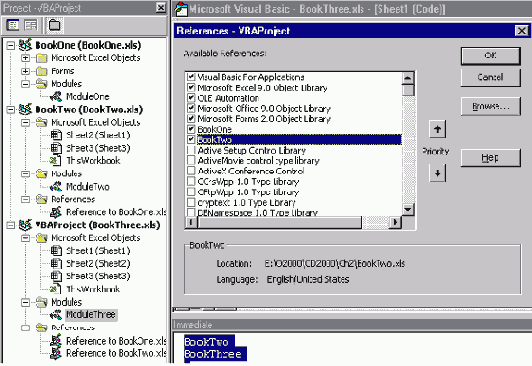Uncheck OLE Automation reference
Image resolution: width=532 pixels, height=366 pixels.
191,98
